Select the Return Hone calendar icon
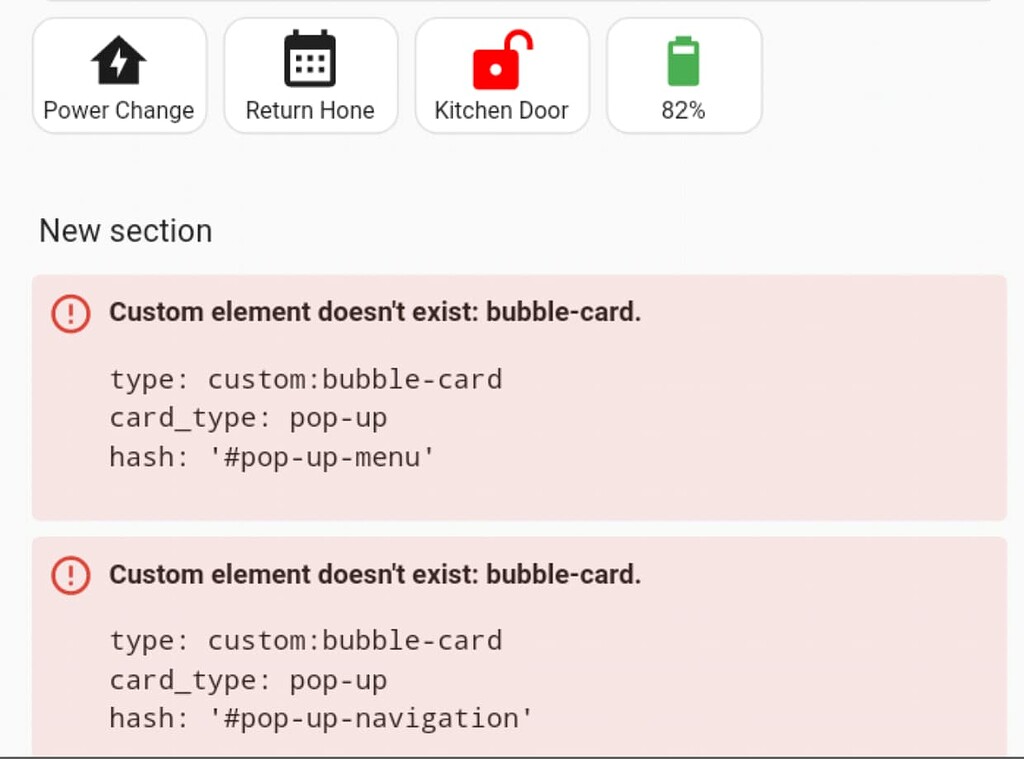The width and height of the screenshot is (1024, 759). click(x=311, y=60)
